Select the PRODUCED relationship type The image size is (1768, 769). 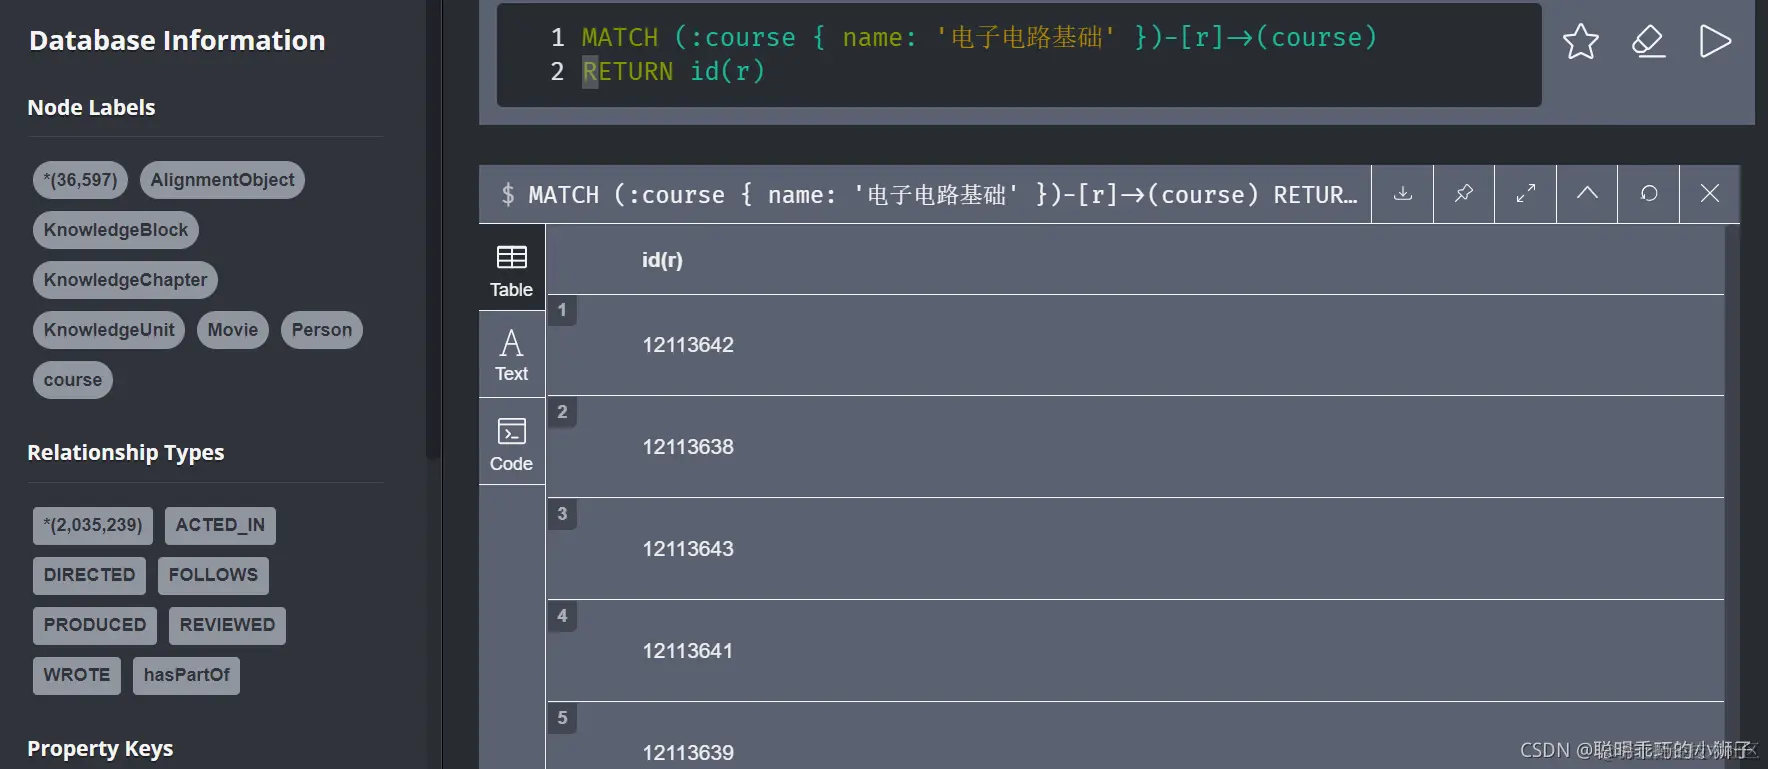pyautogui.click(x=95, y=625)
